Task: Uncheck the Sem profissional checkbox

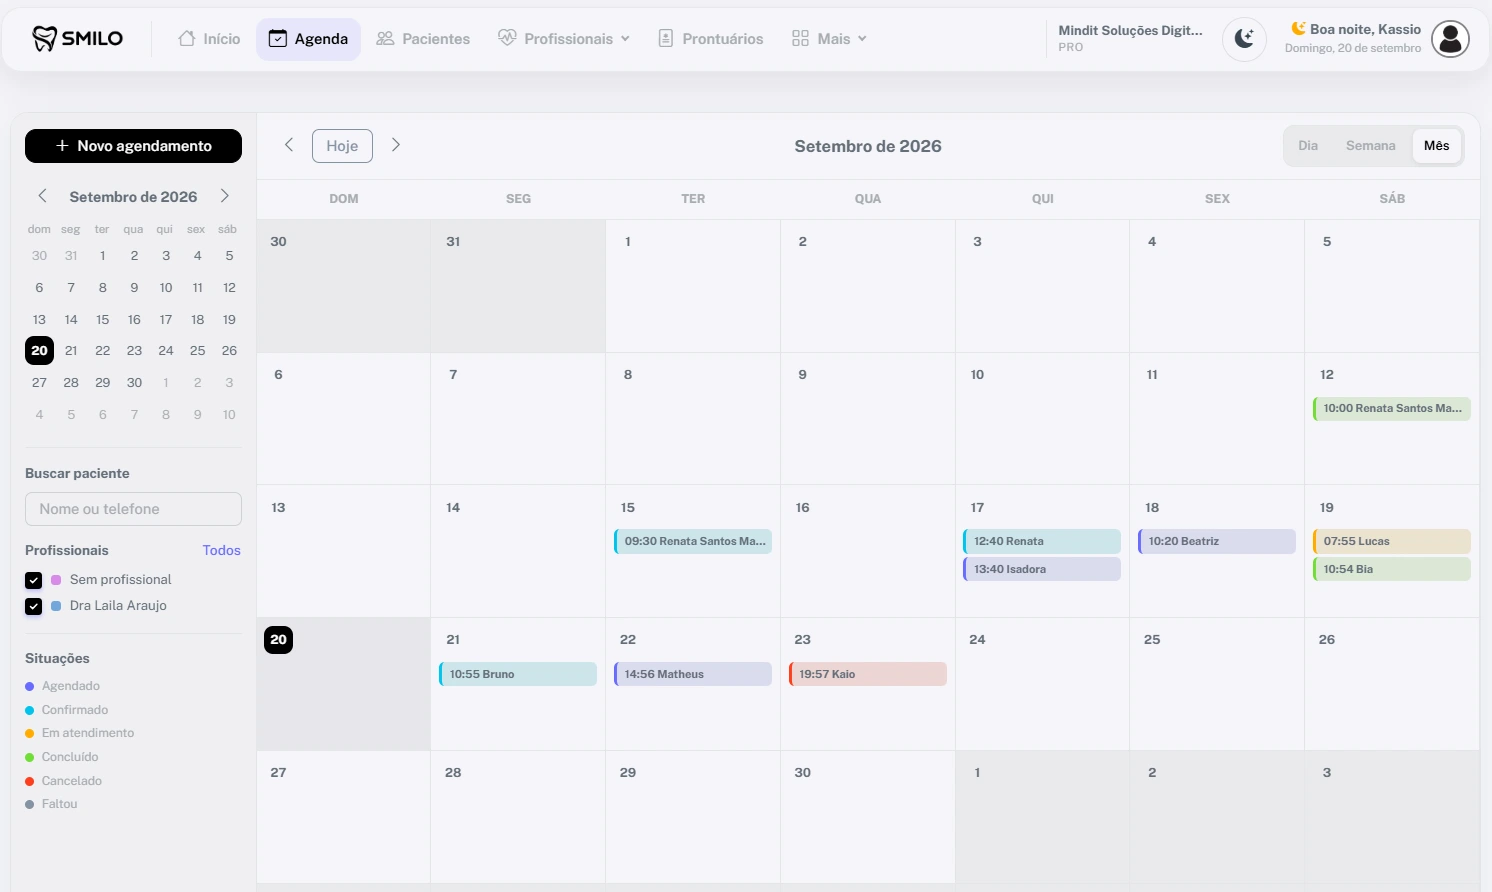Action: 33,580
